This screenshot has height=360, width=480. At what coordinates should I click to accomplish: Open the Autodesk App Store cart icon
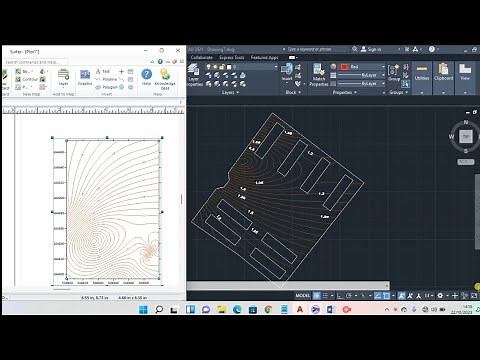(x=407, y=49)
